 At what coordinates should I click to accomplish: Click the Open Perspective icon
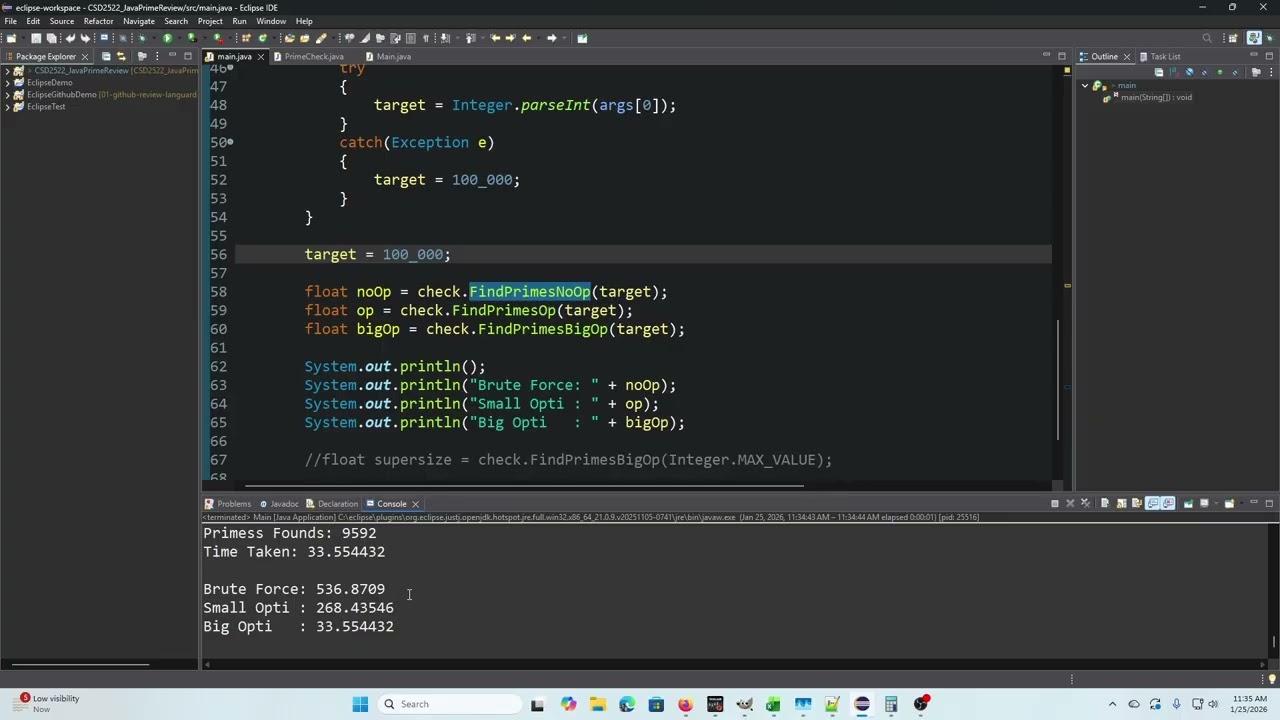click(1234, 38)
